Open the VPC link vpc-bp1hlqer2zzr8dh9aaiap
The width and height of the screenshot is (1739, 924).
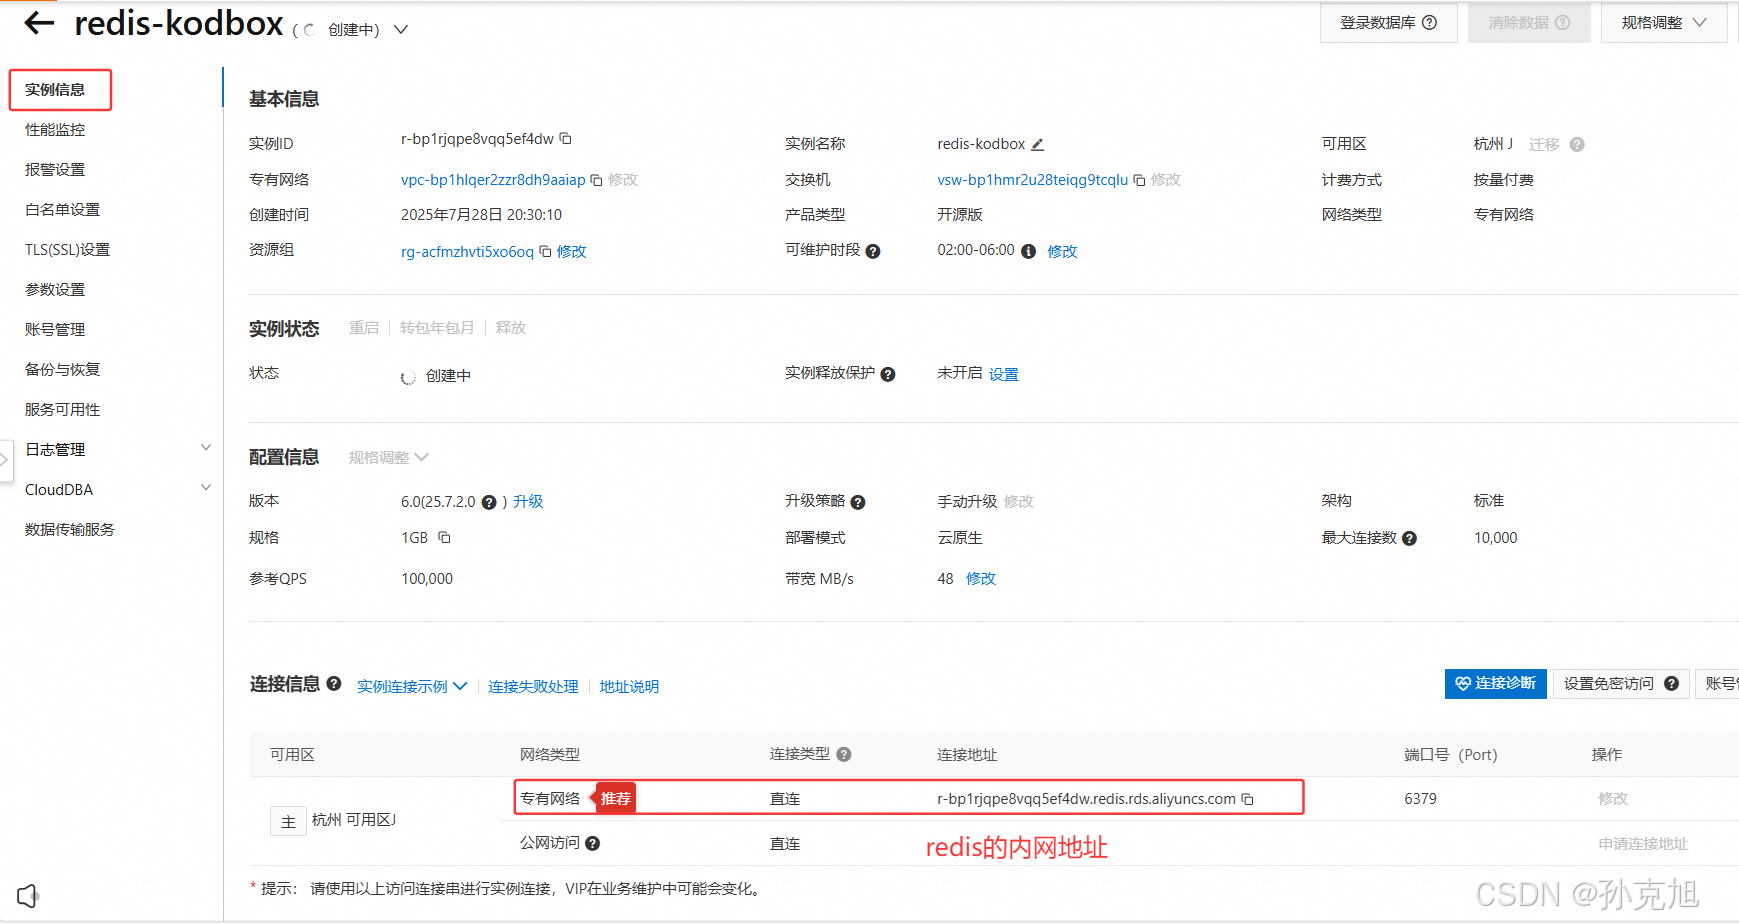pyautogui.click(x=493, y=180)
